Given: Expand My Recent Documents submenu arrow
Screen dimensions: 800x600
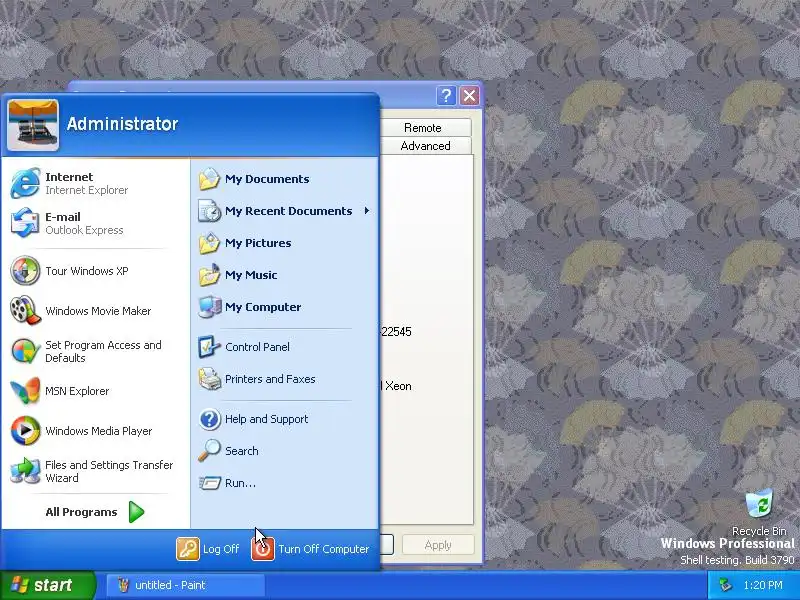Looking at the screenshot, I should click(x=366, y=211).
